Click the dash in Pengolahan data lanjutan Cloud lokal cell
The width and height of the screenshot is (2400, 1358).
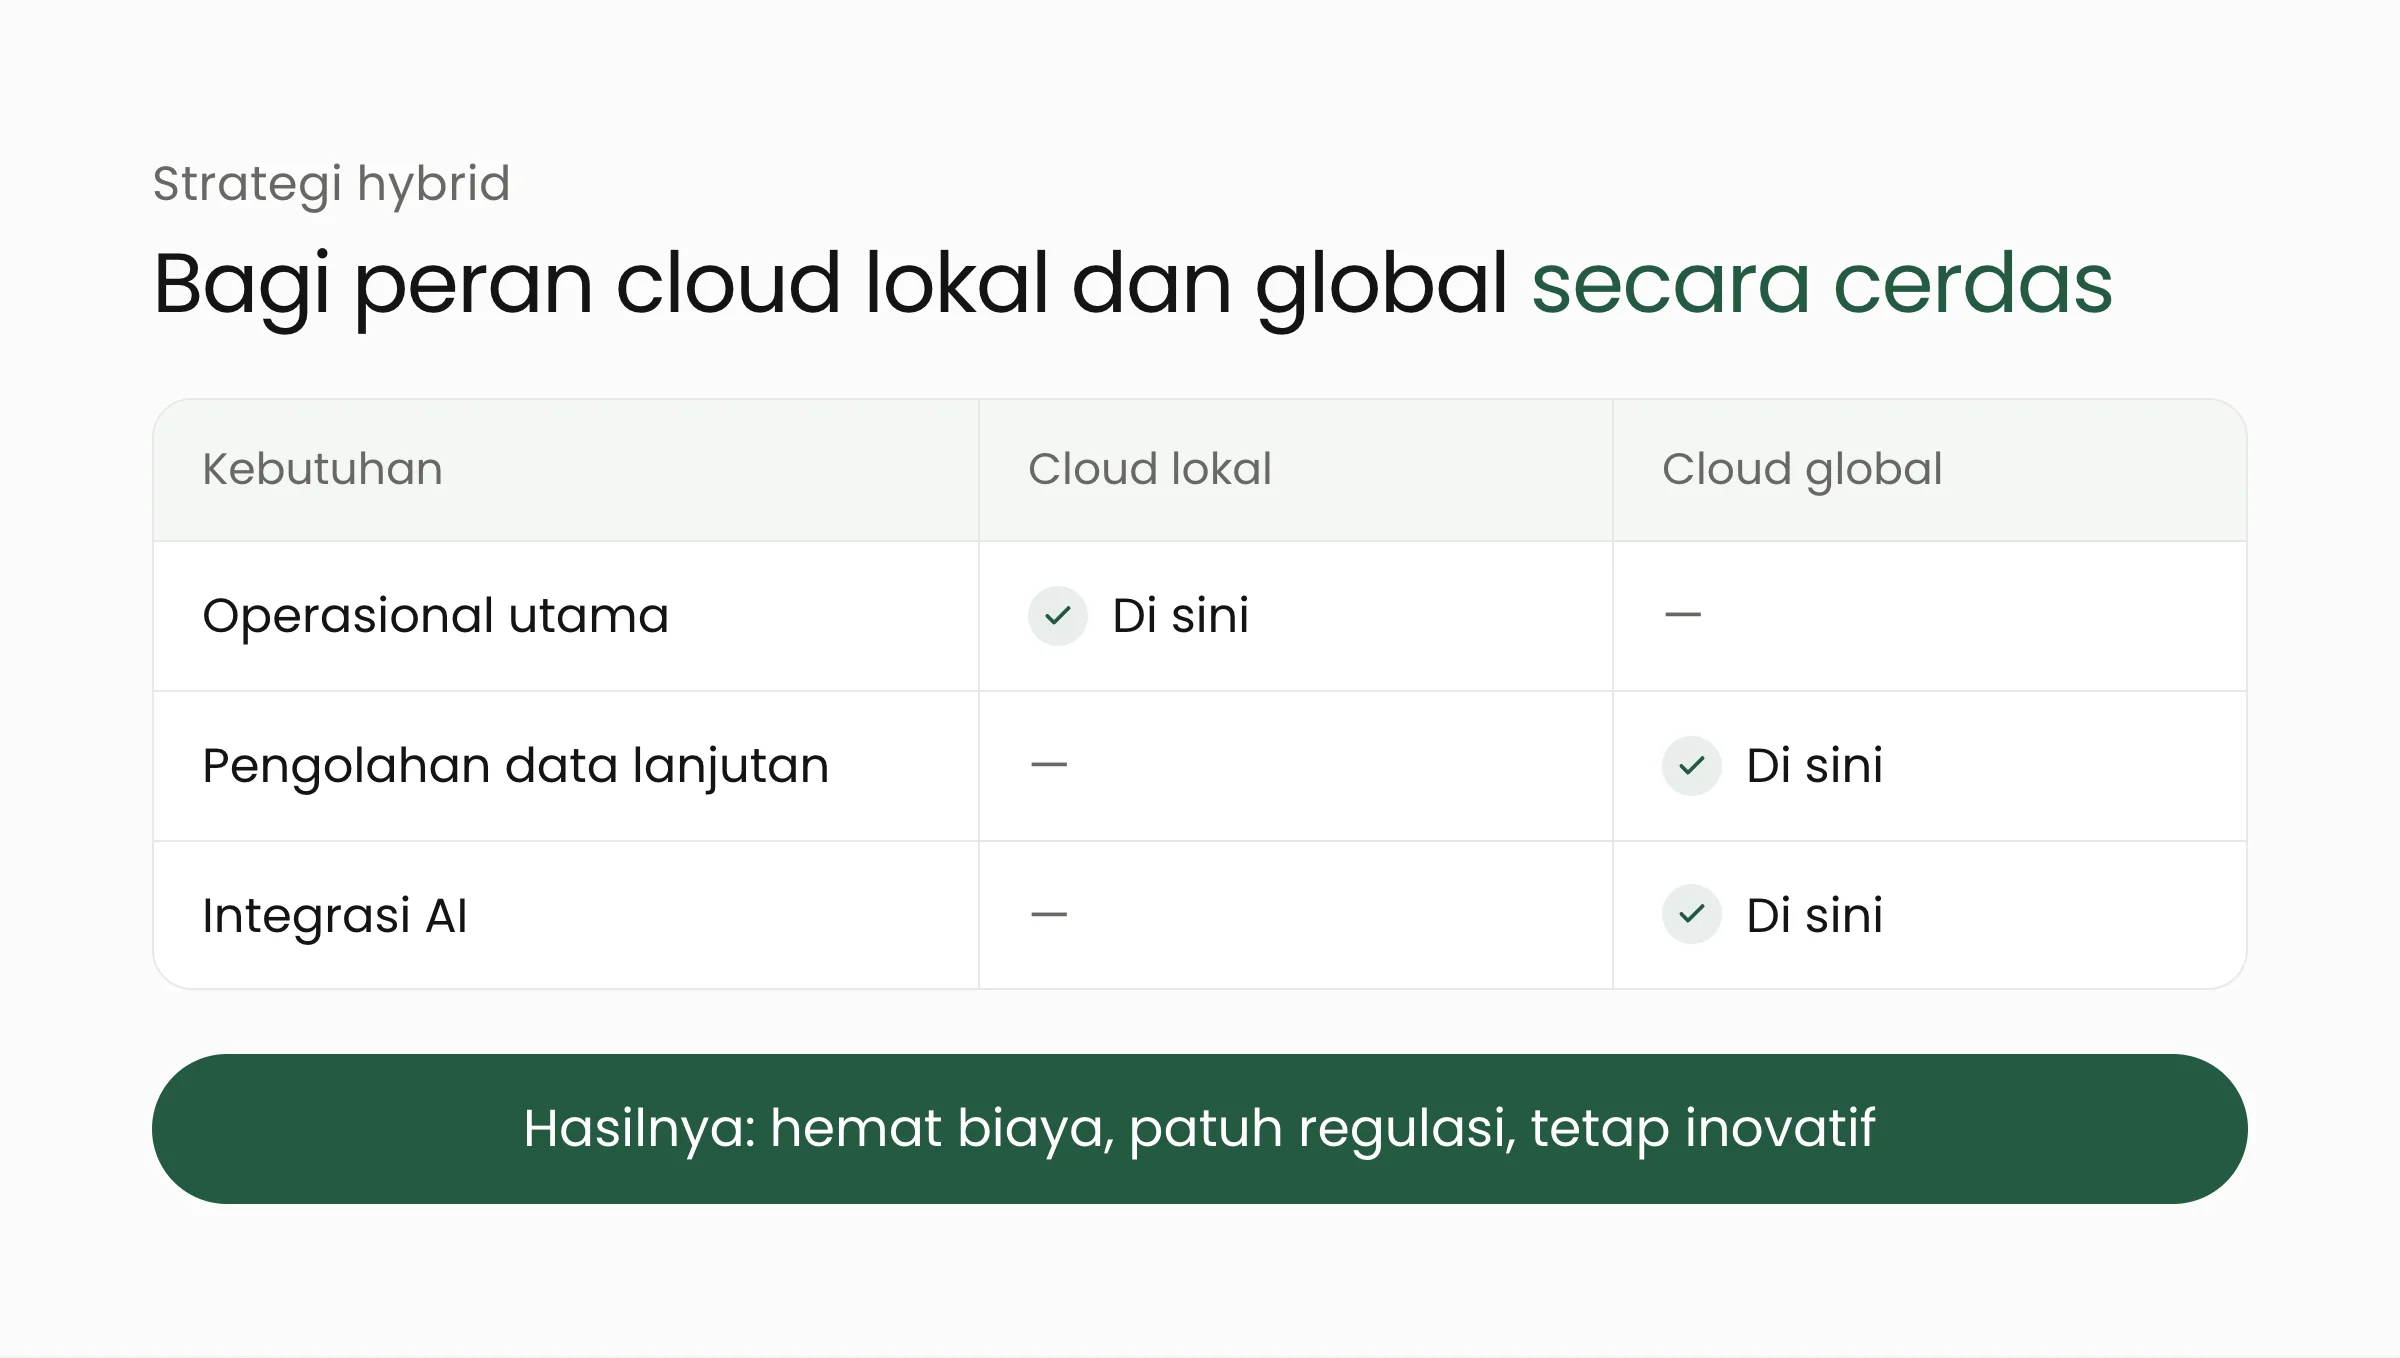coord(1049,765)
